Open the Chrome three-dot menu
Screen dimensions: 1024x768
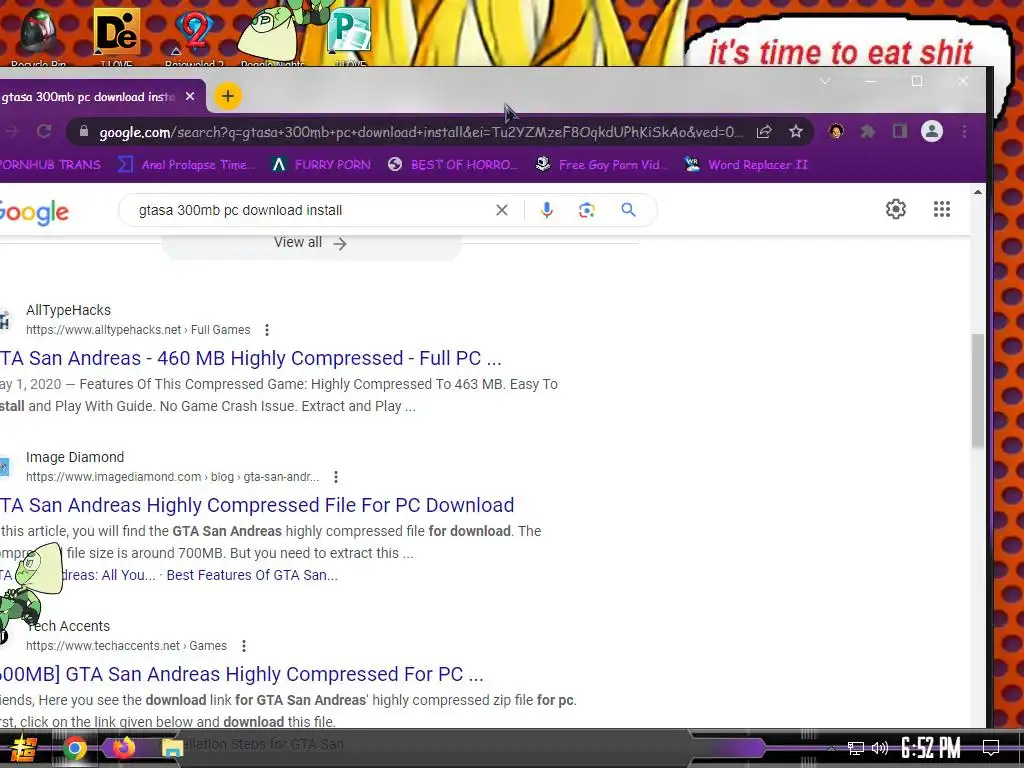tap(965, 132)
